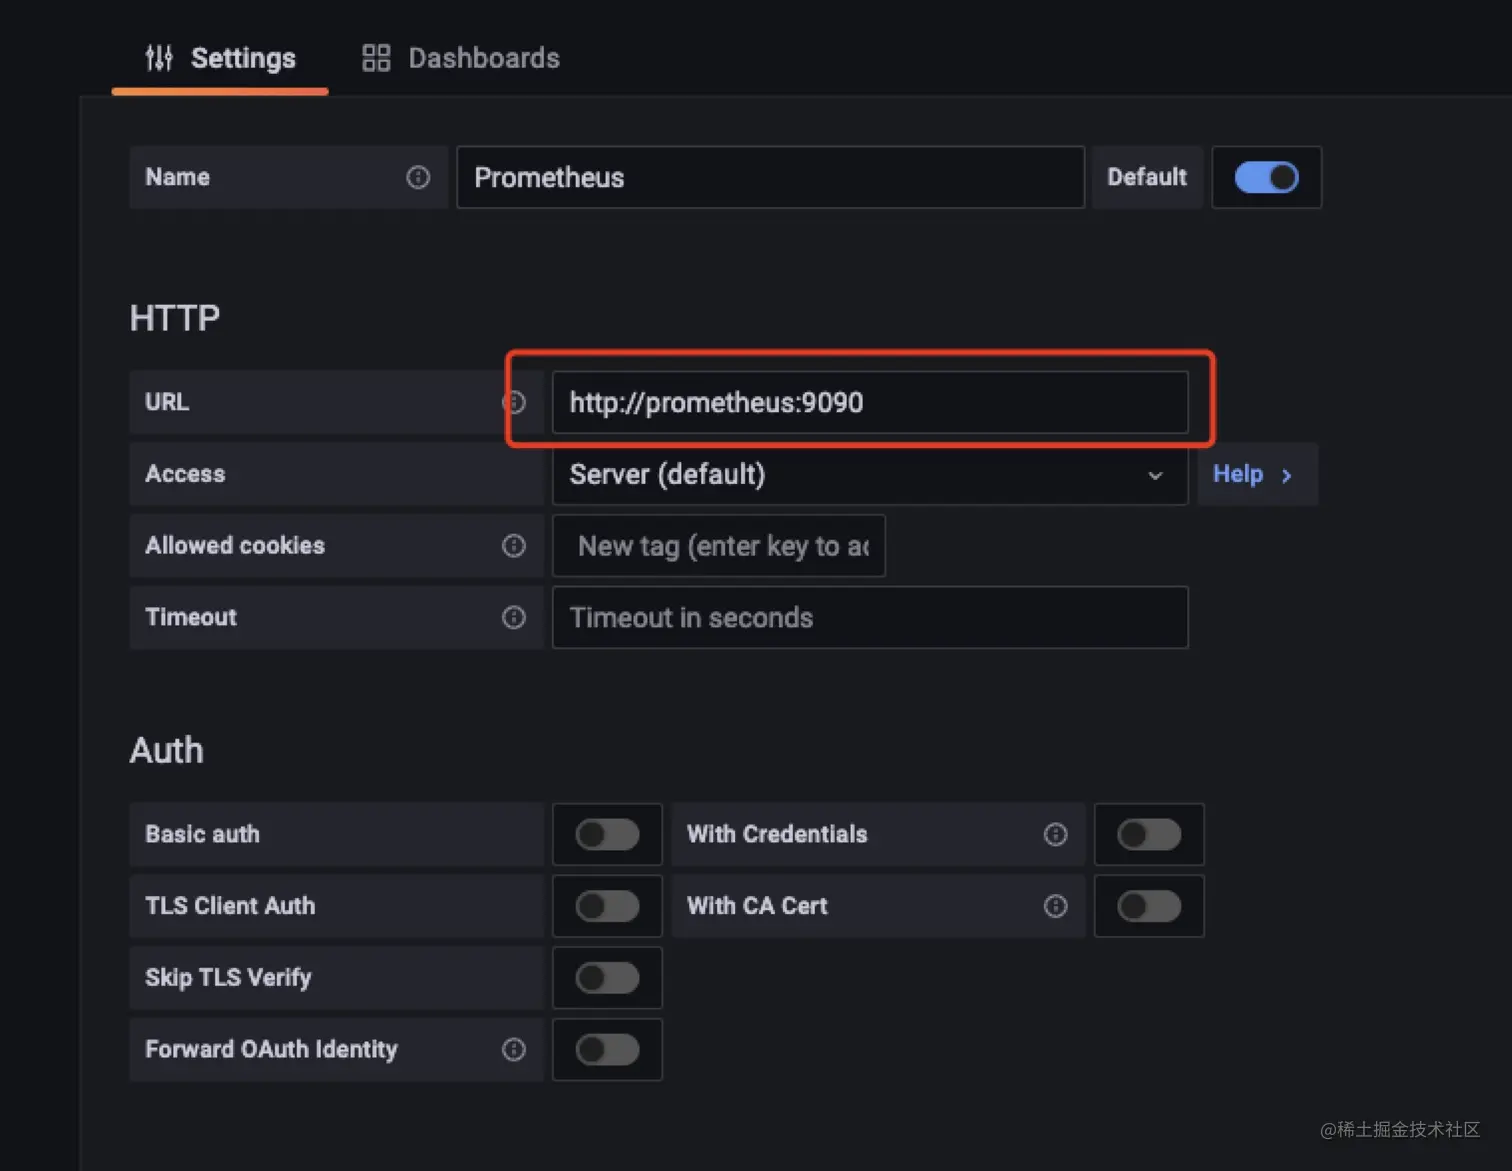Toggle the With CA Cert switch
The image size is (1512, 1171).
1149,906
